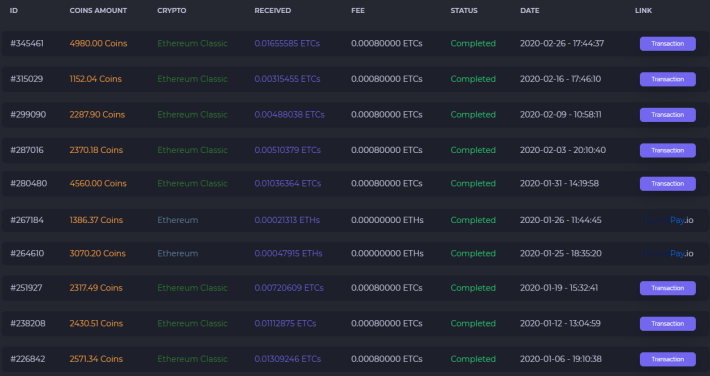Click the RECEIVED column header
The height and width of the screenshot is (376, 710).
273,10
